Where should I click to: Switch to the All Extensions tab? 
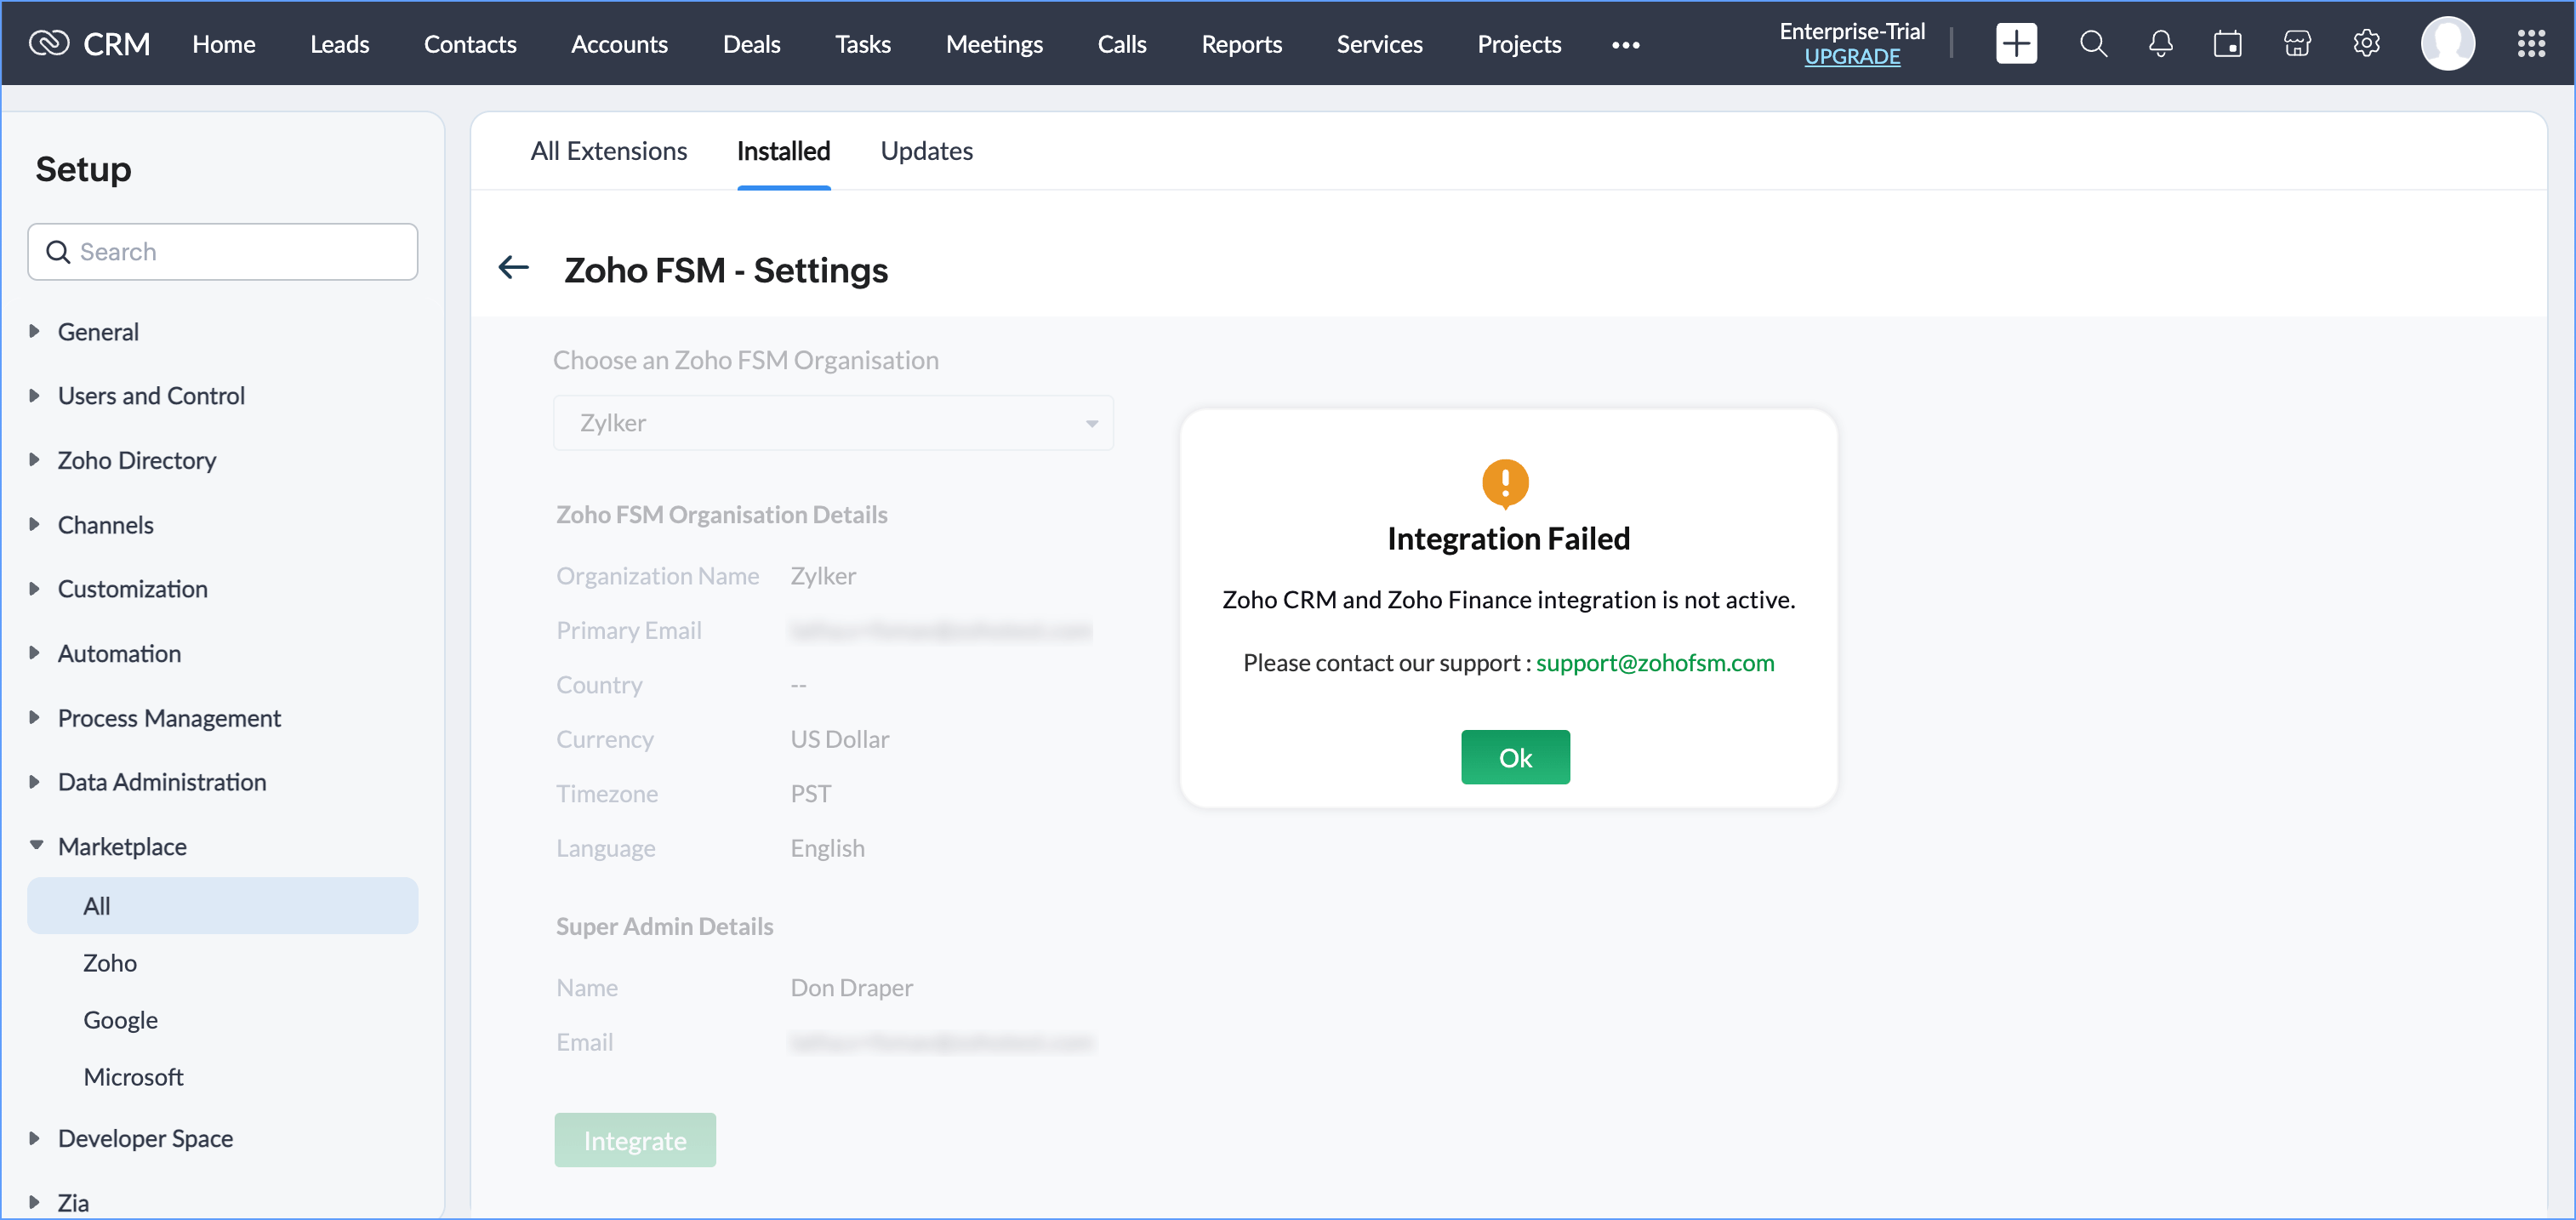(608, 151)
